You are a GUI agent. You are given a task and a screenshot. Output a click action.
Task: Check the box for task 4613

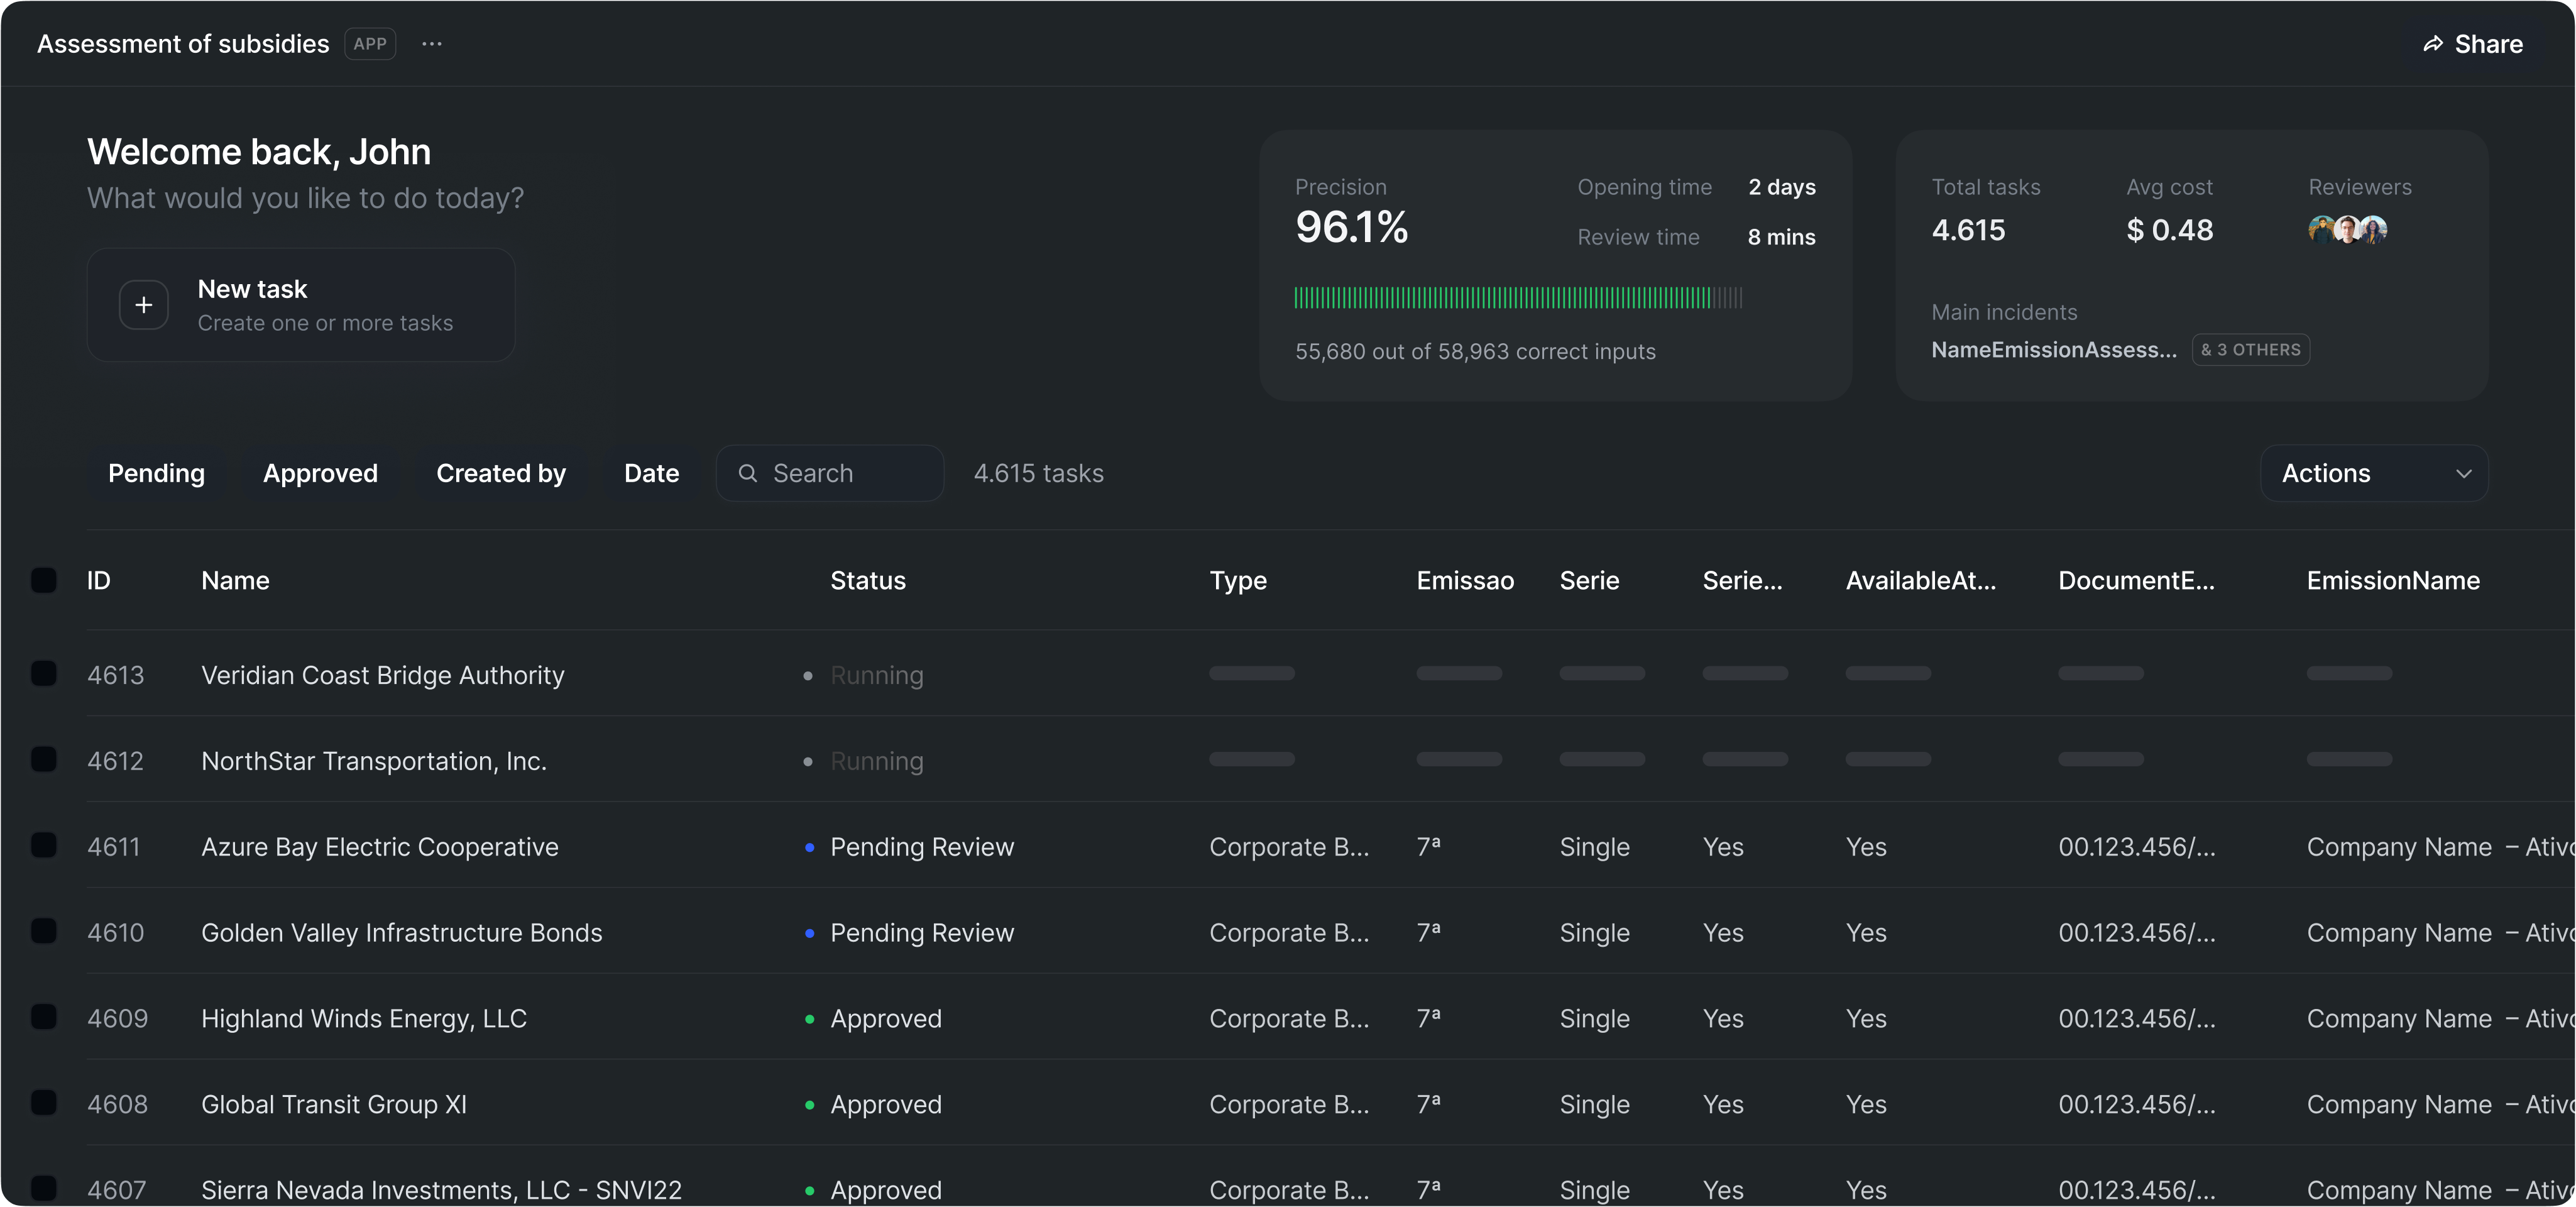click(x=44, y=674)
